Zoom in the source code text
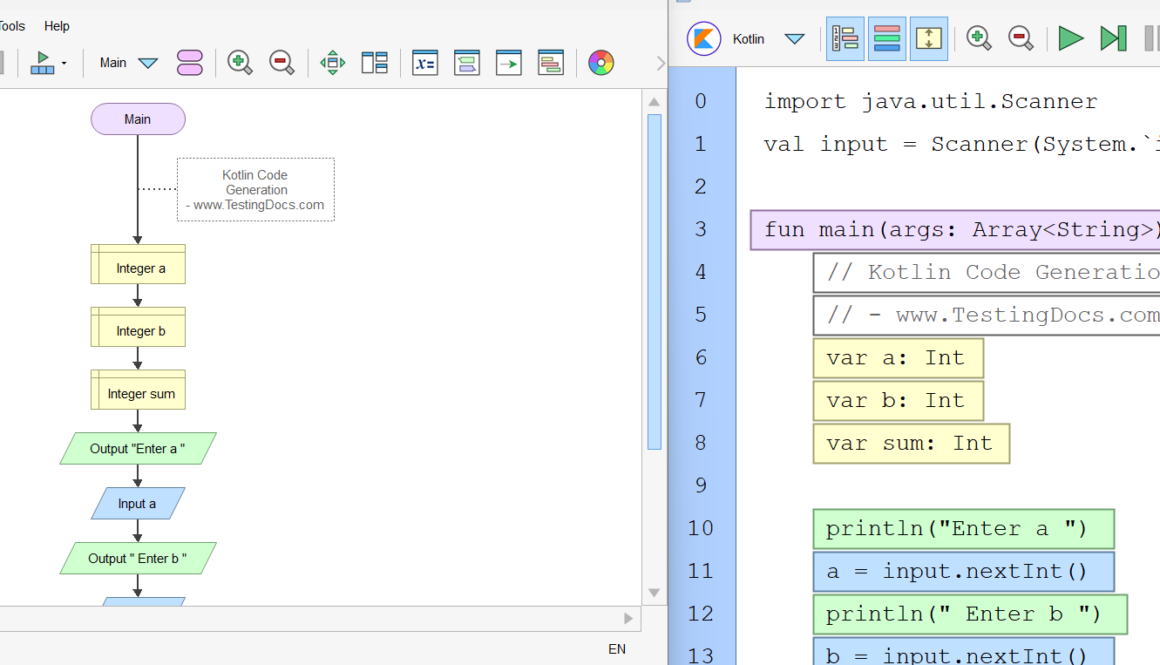 point(979,38)
